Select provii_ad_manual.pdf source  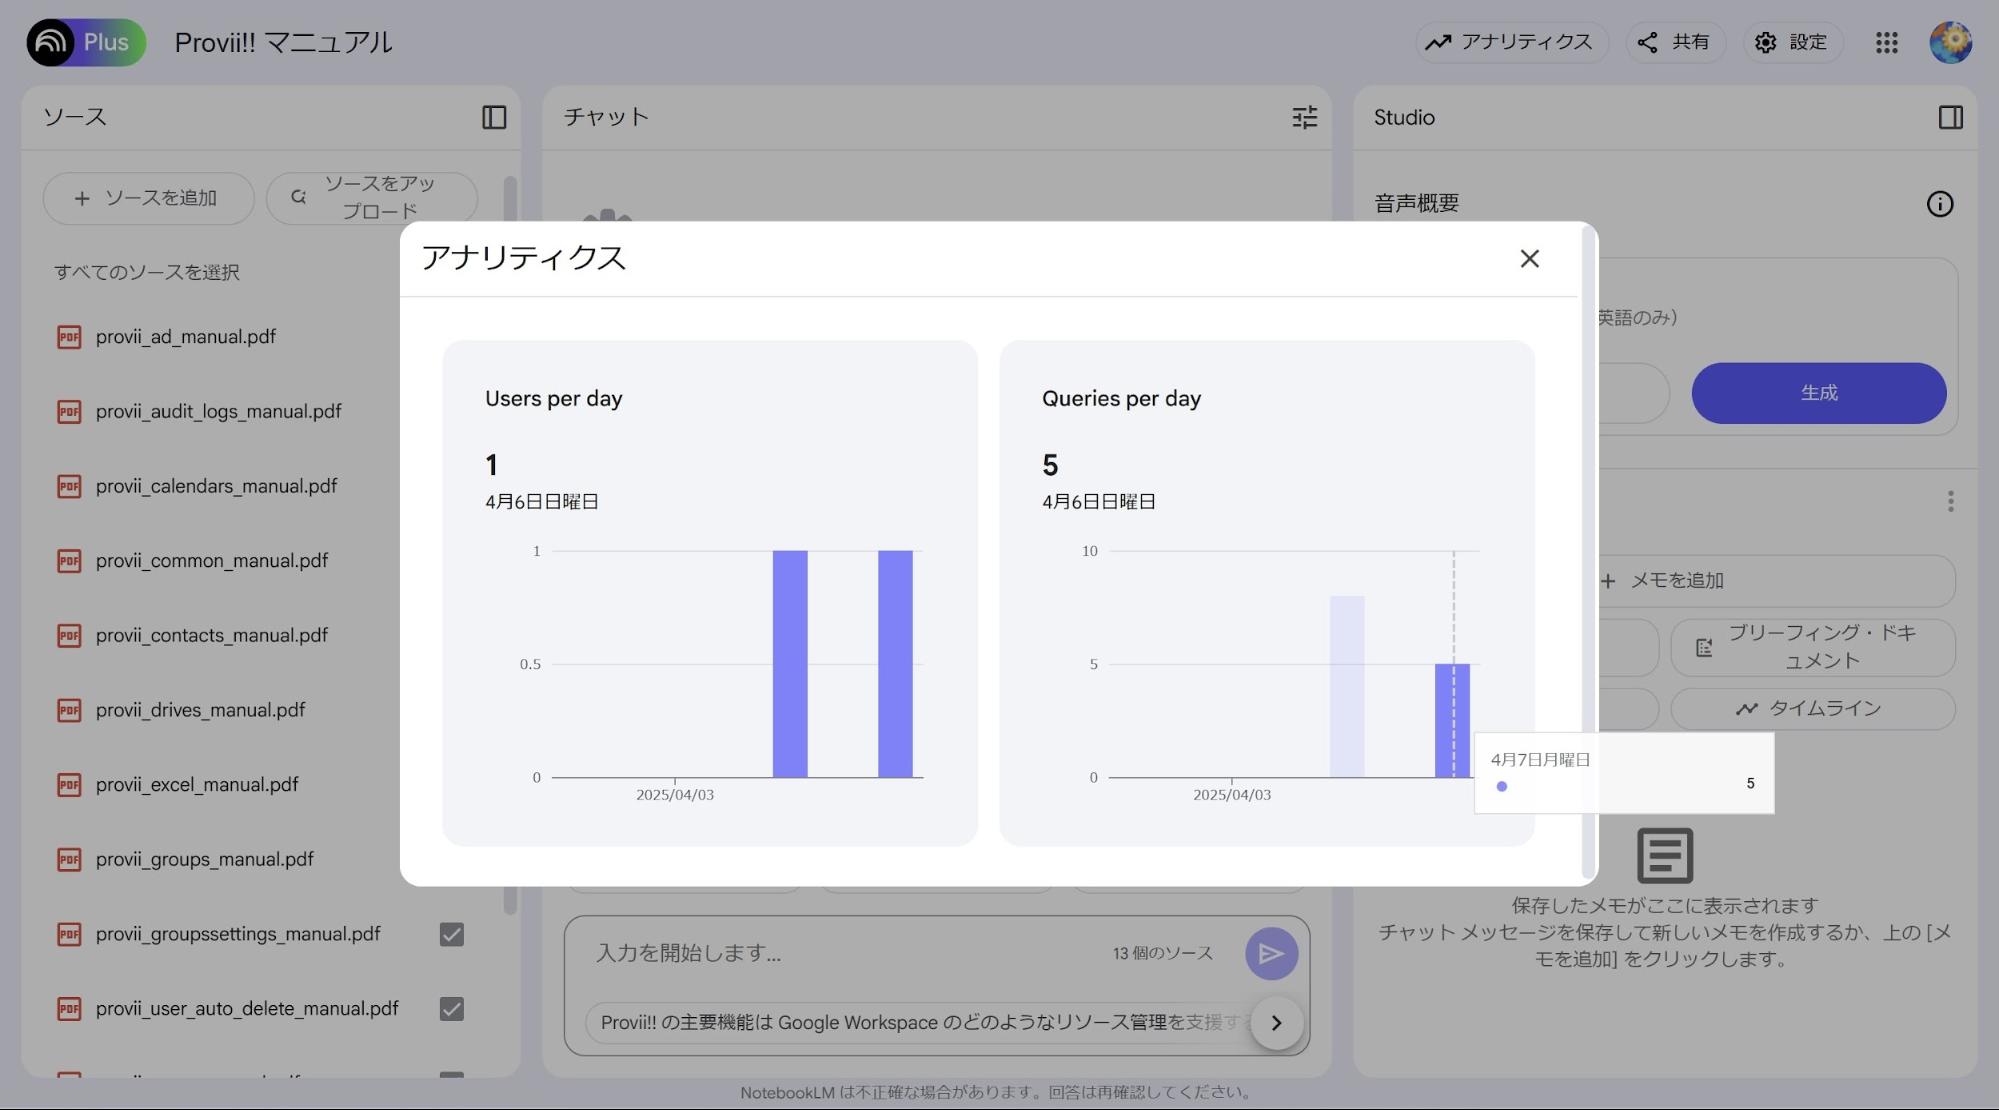pyautogui.click(x=186, y=337)
